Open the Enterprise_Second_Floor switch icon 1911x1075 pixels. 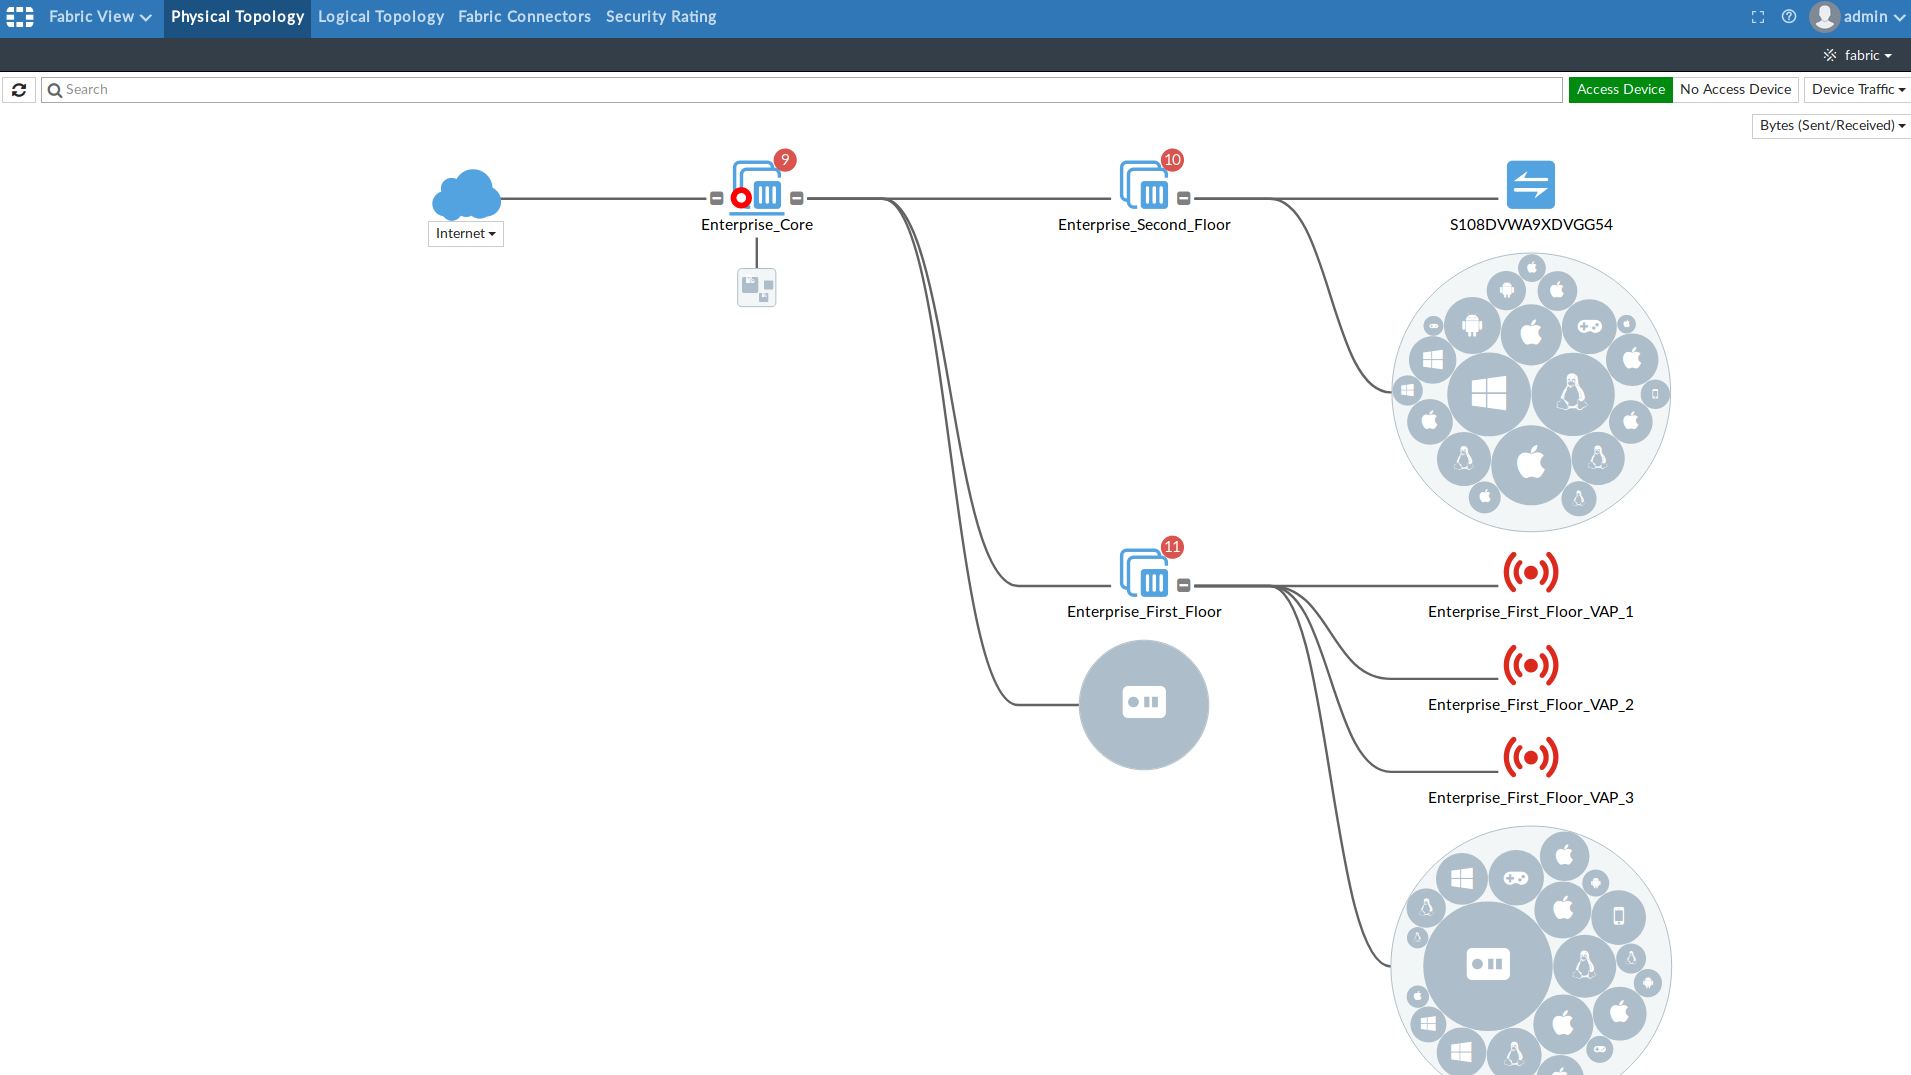click(1145, 183)
